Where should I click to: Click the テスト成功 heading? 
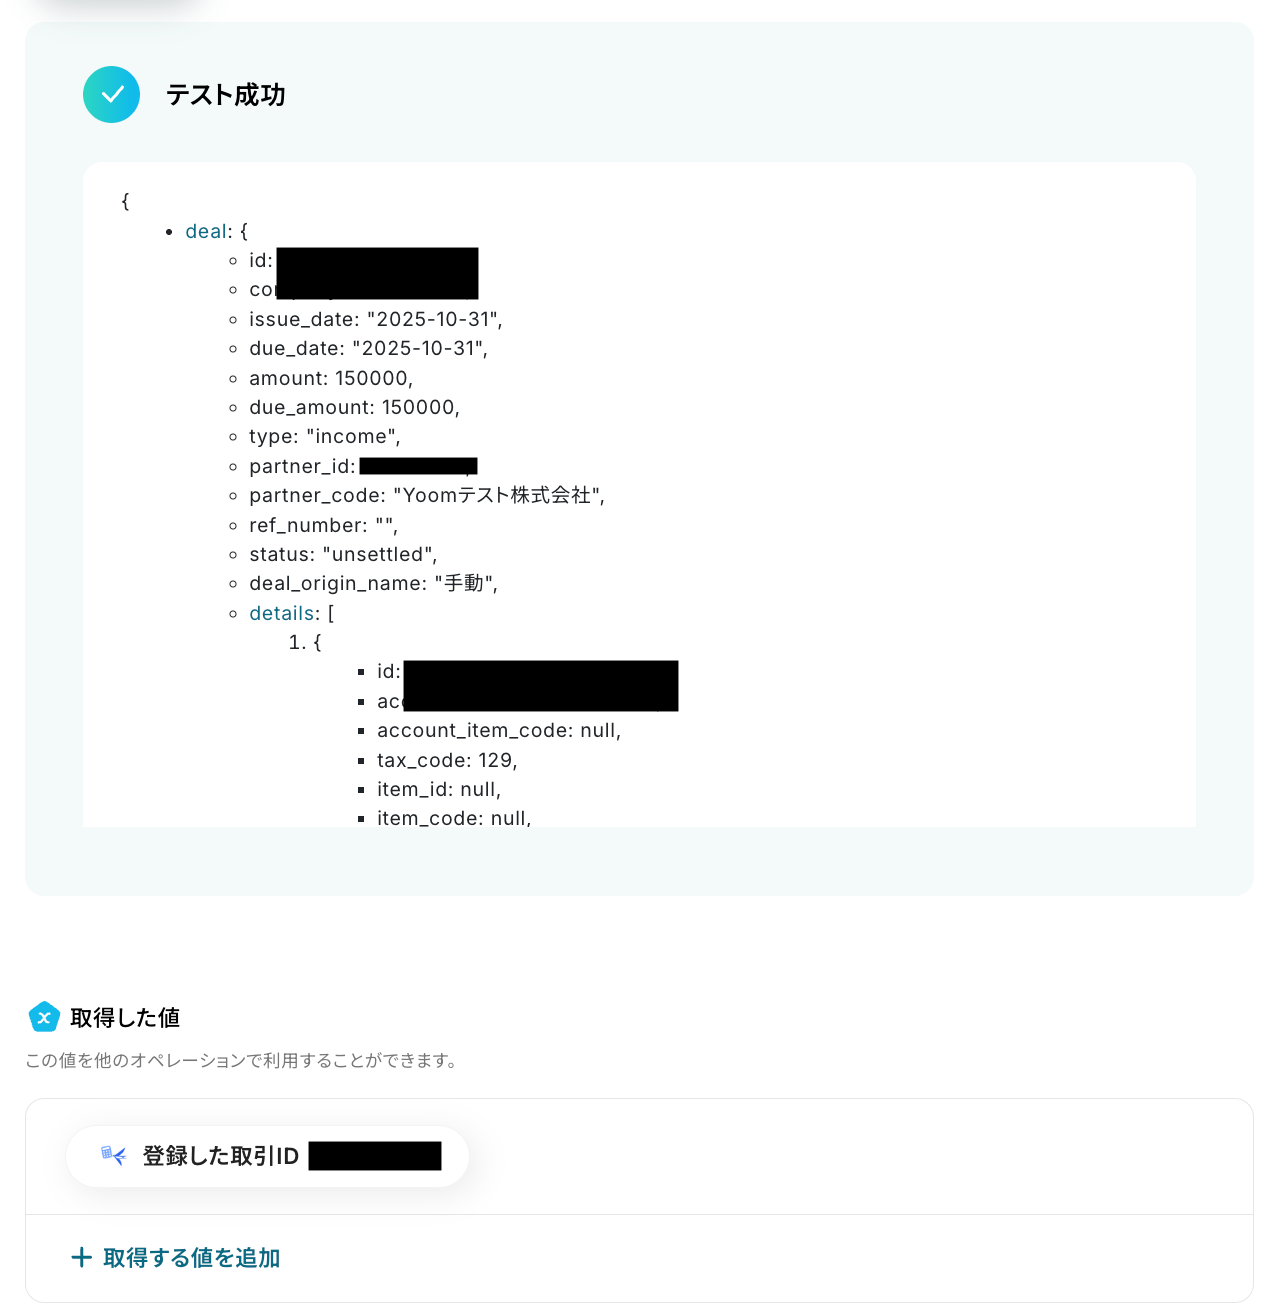[x=226, y=95]
